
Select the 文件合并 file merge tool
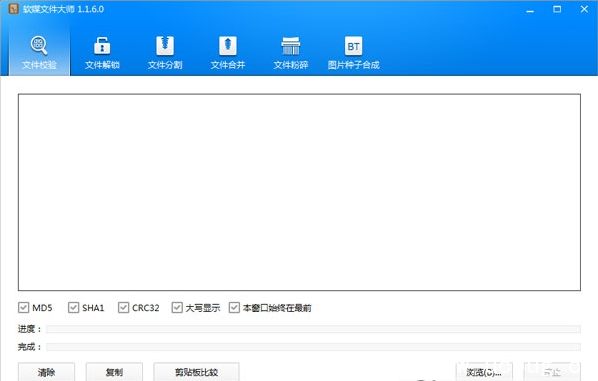pyautogui.click(x=228, y=53)
